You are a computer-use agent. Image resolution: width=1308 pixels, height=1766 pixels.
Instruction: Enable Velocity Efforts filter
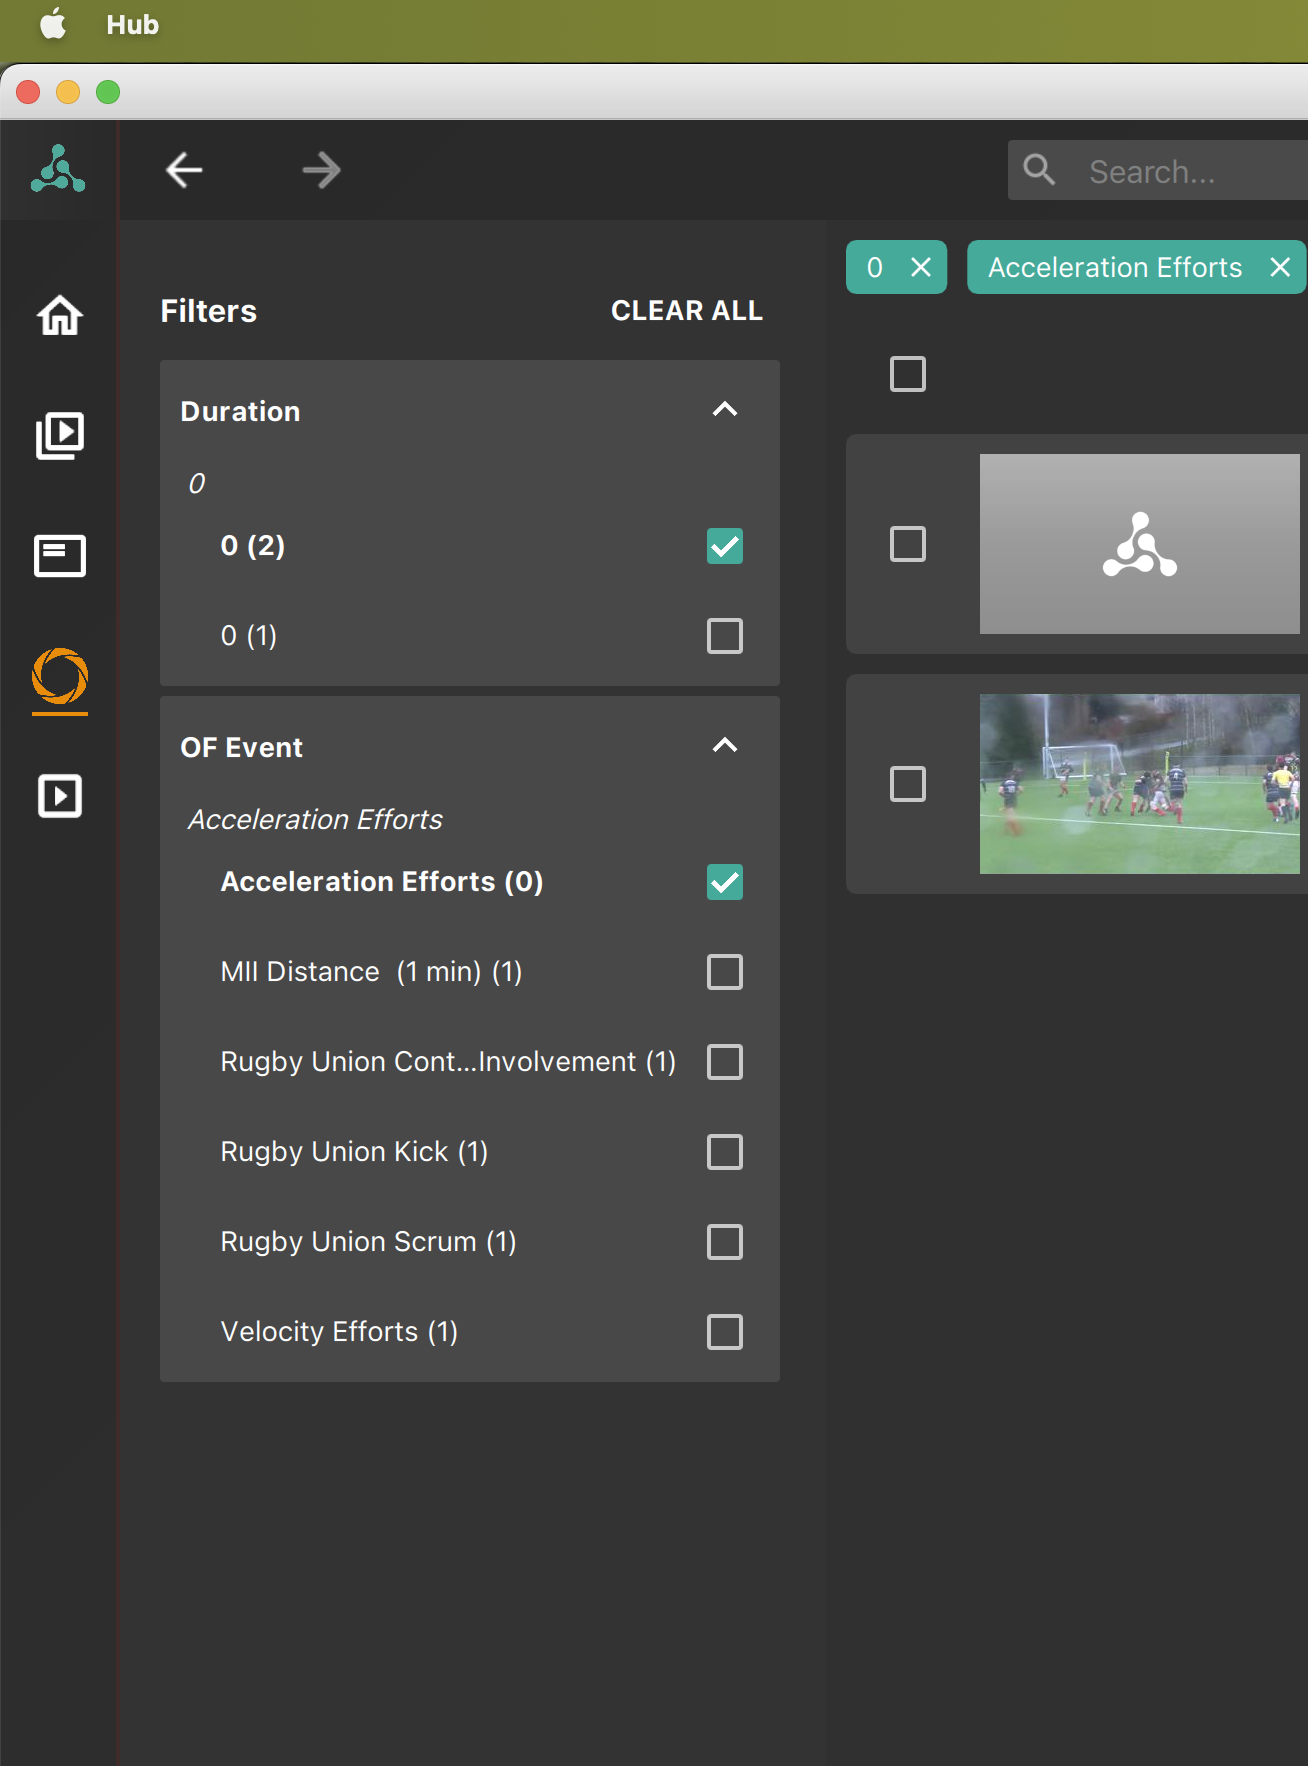(725, 1332)
